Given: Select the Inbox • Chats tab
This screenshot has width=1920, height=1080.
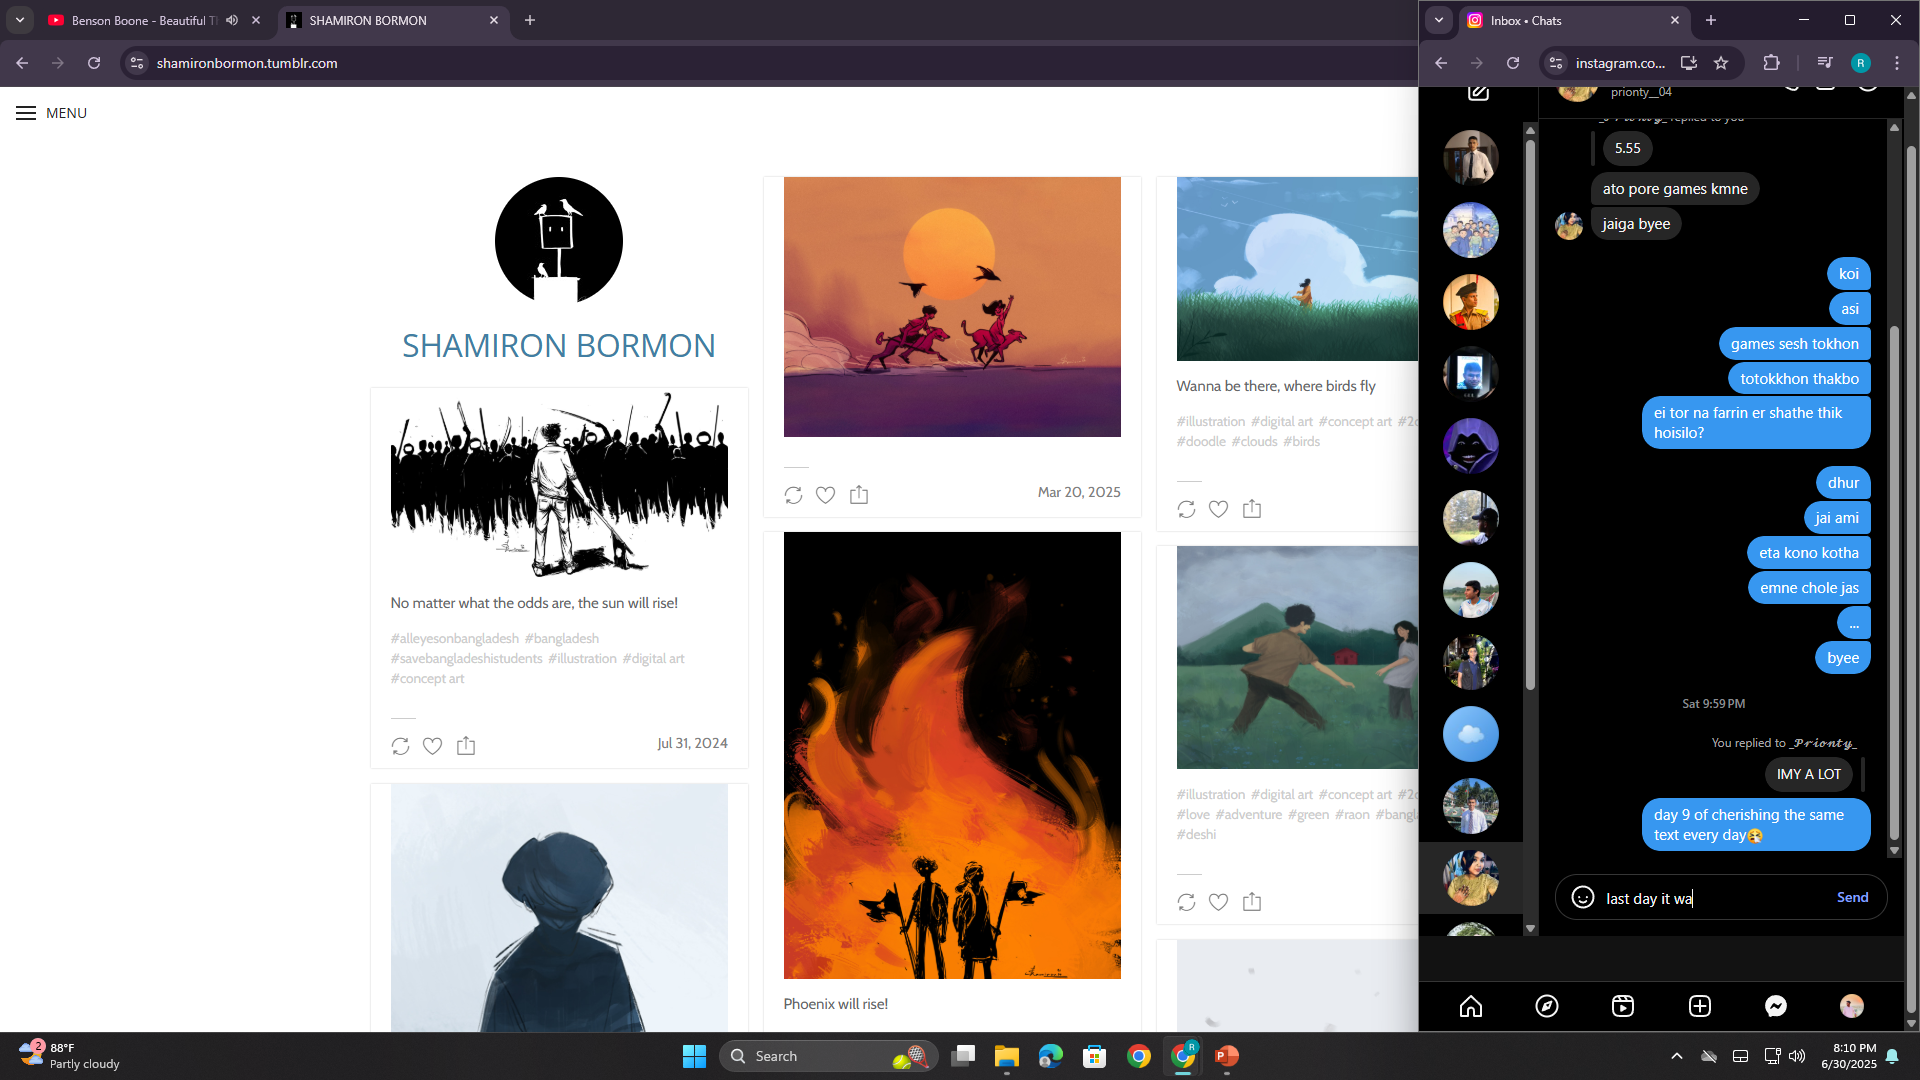Looking at the screenshot, I should (x=1568, y=20).
